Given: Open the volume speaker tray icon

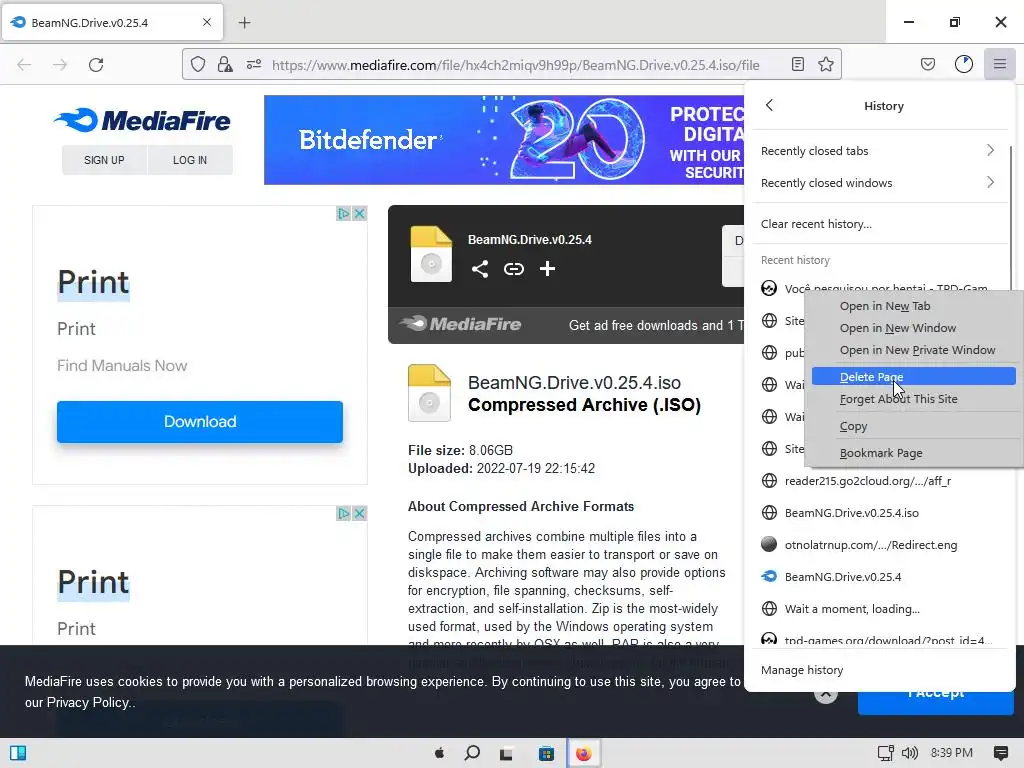Looking at the screenshot, I should (x=910, y=753).
